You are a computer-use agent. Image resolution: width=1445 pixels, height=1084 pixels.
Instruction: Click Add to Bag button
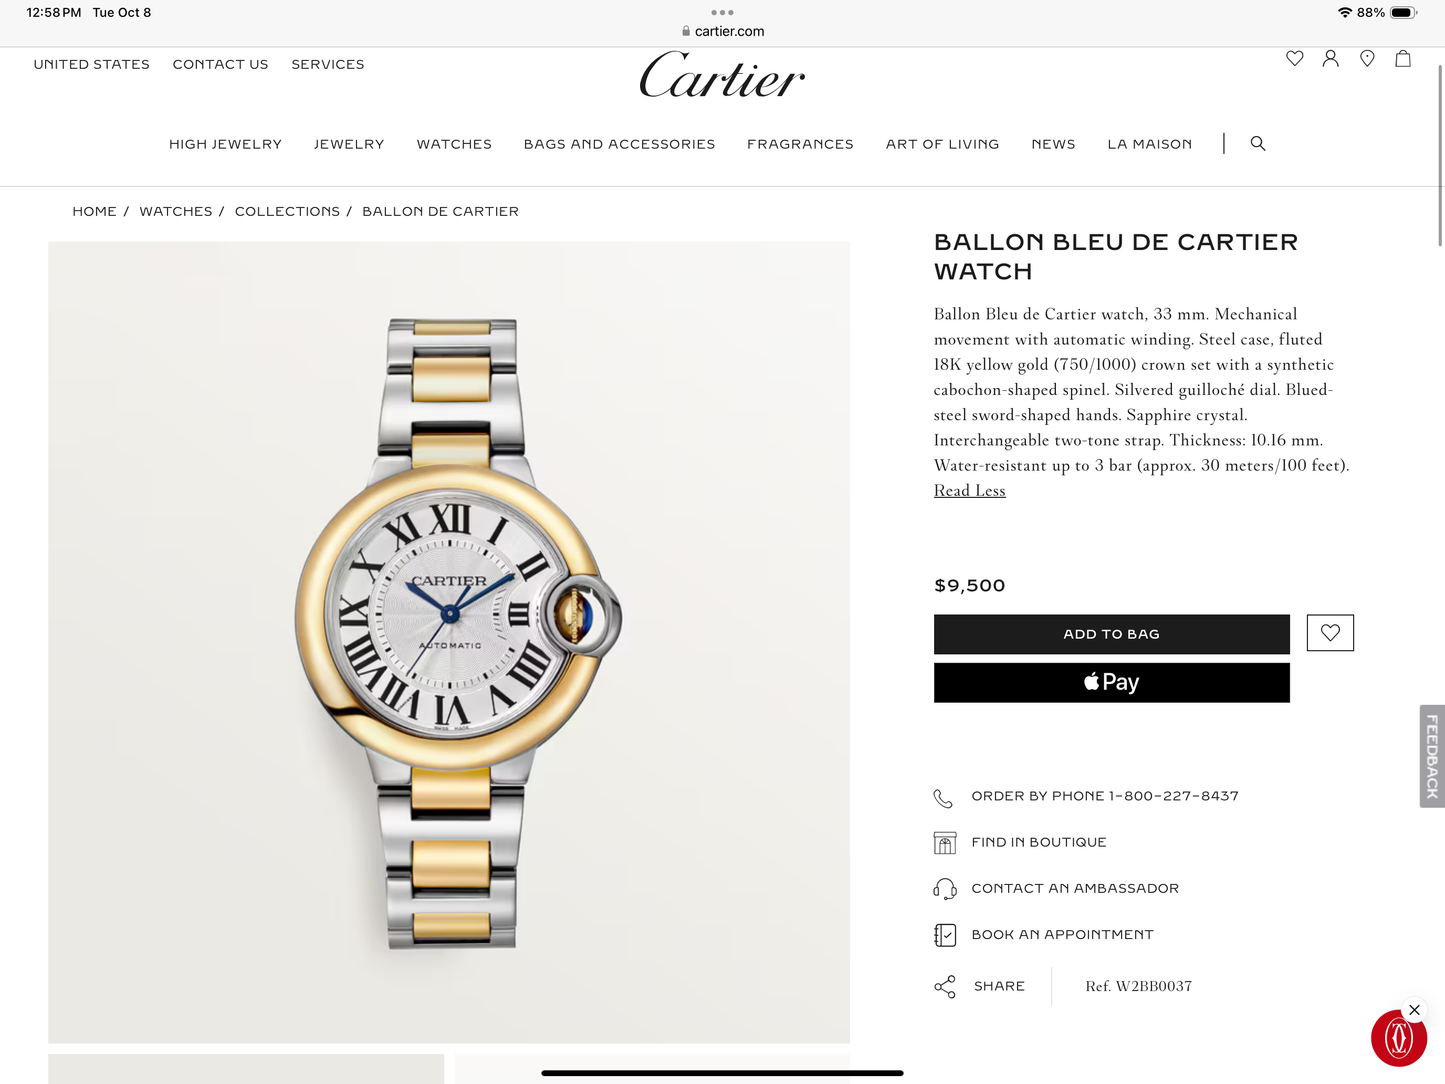1111,634
